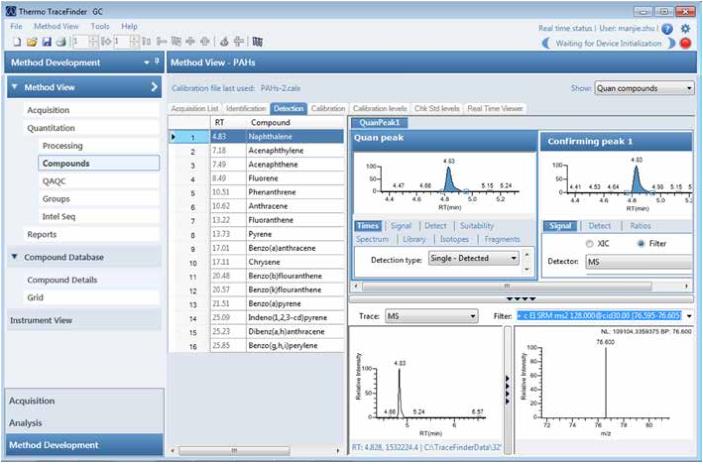Open the Detection type dropdown
703x469 pixels.
[x=523, y=257]
